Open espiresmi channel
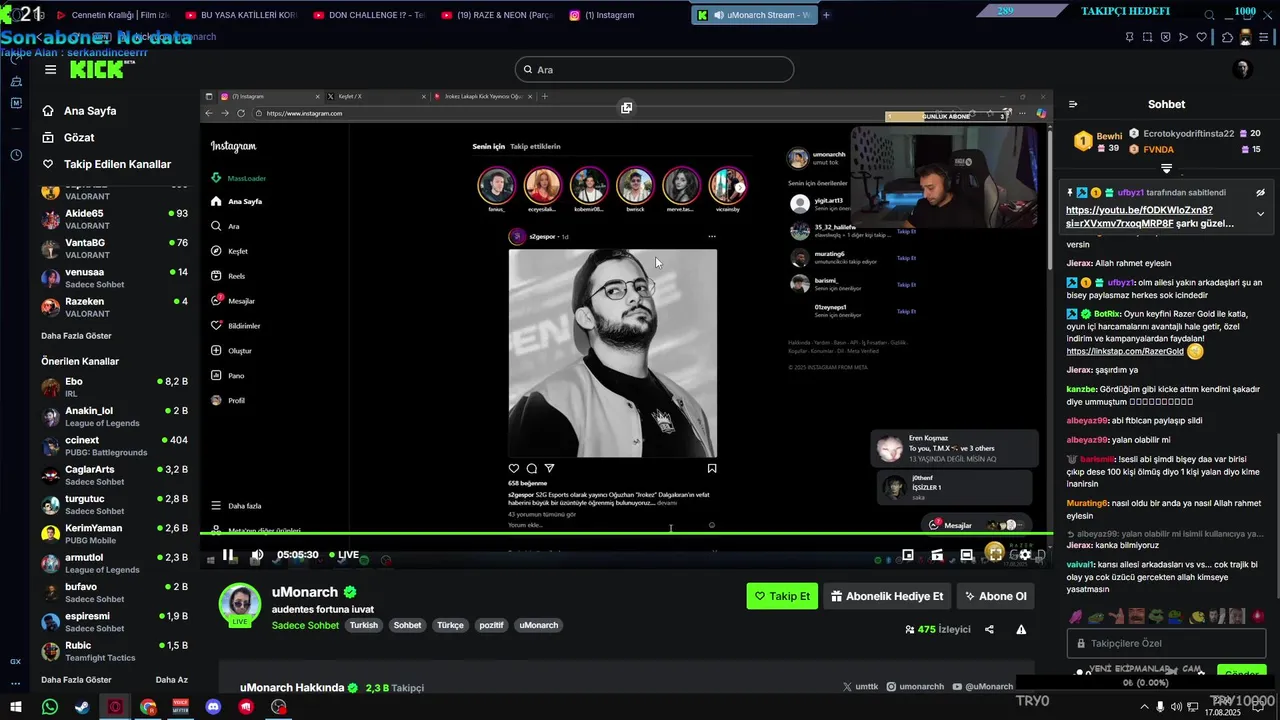Image resolution: width=1280 pixels, height=720 pixels. tap(114, 621)
